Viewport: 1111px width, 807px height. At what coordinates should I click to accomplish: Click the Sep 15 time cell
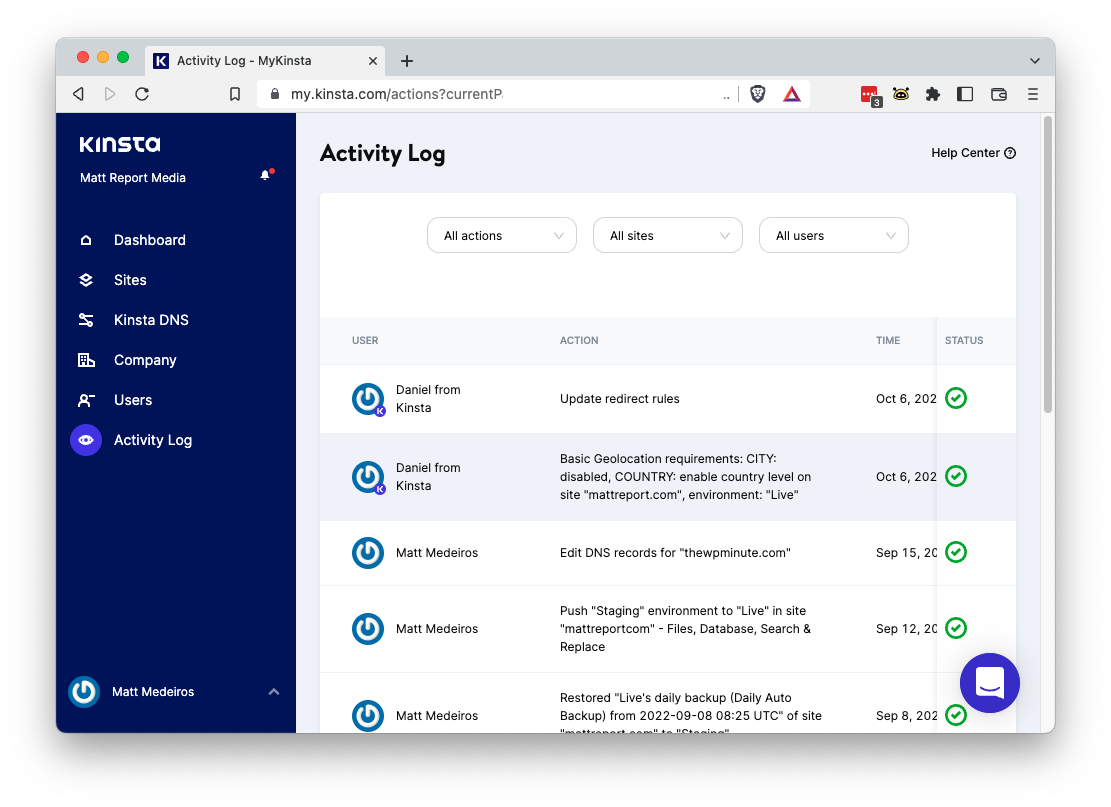(x=906, y=553)
